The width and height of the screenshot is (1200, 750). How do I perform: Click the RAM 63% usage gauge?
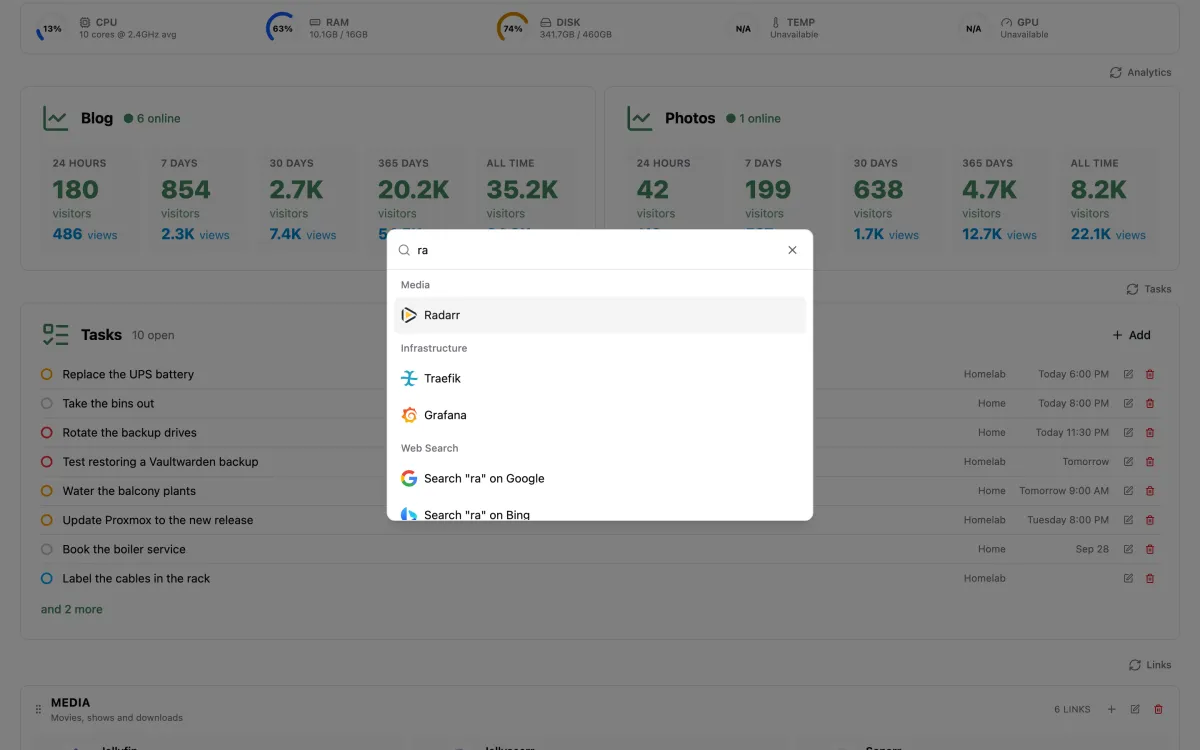pyautogui.click(x=282, y=28)
